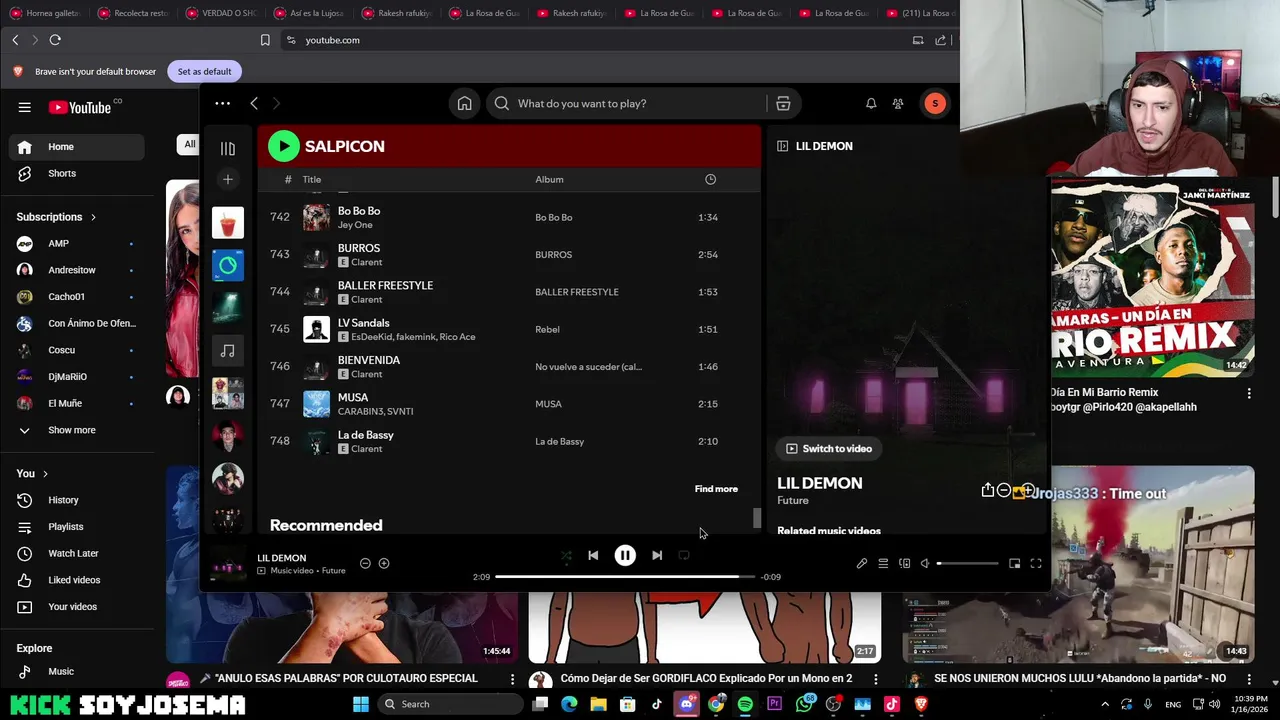
Task: Open Windows Start menu
Action: 361,704
